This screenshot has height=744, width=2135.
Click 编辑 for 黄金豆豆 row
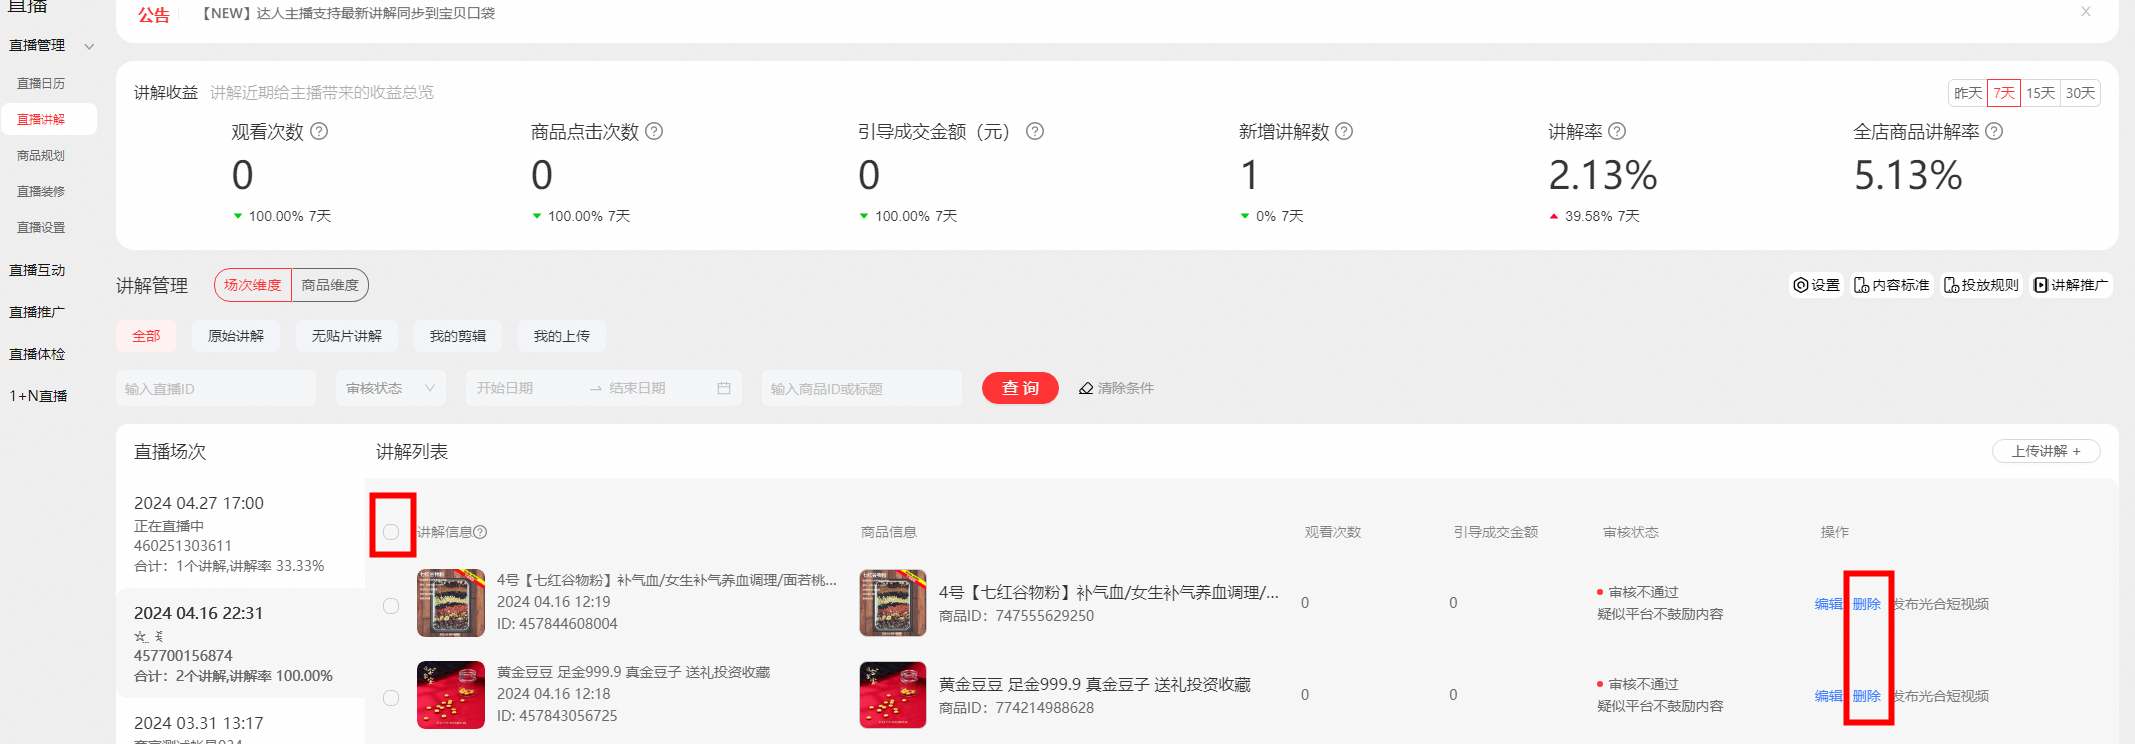click(x=1828, y=696)
